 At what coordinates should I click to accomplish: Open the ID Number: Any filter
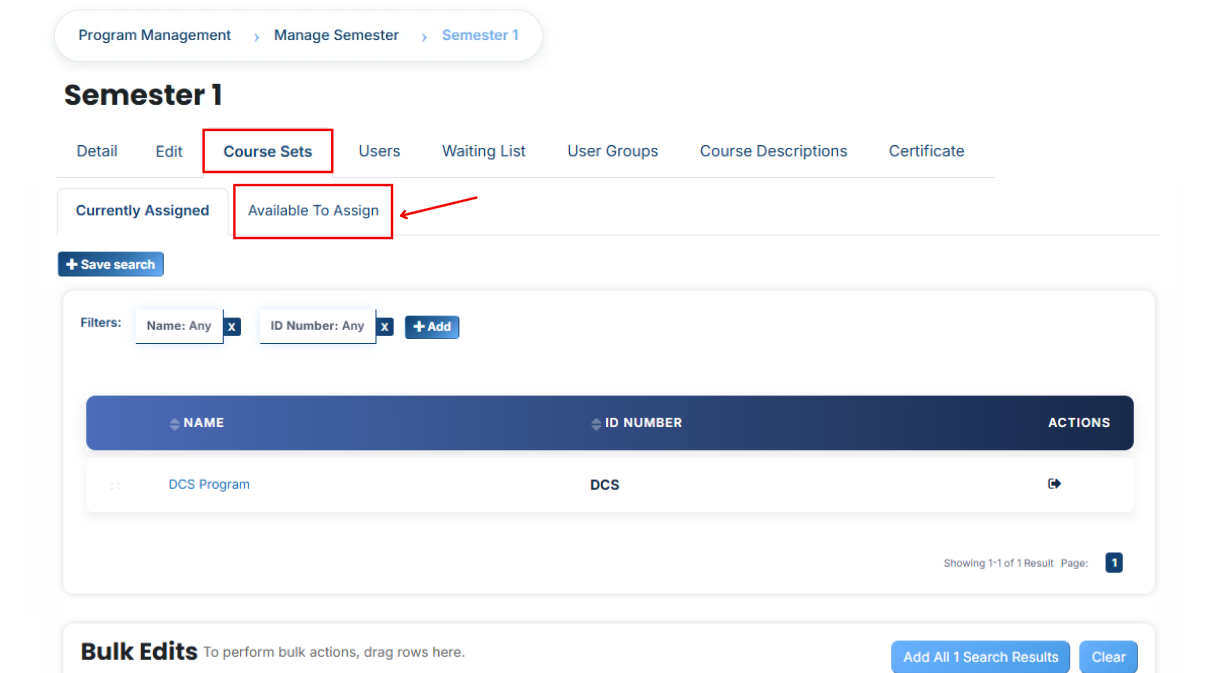point(317,326)
